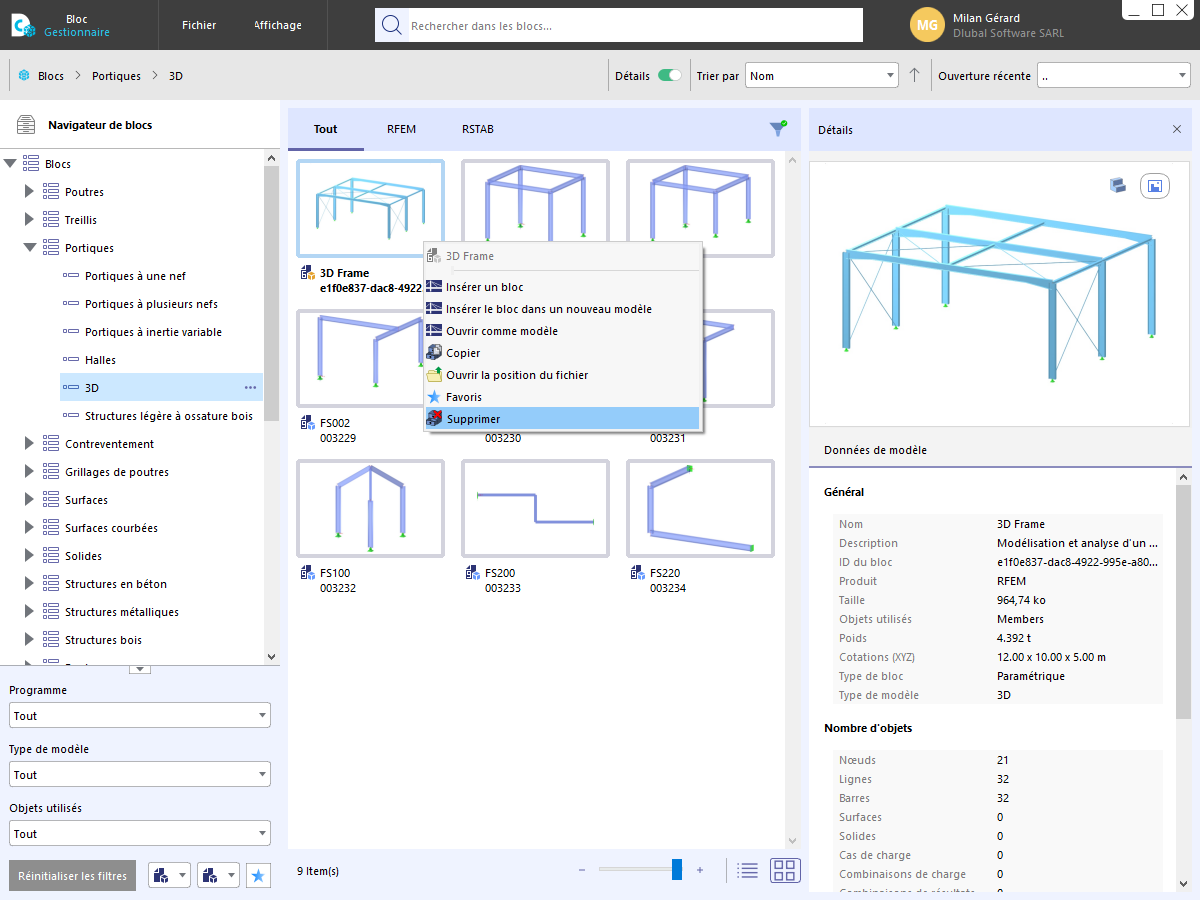Select the 3D Frame block thumbnail

pyautogui.click(x=371, y=209)
